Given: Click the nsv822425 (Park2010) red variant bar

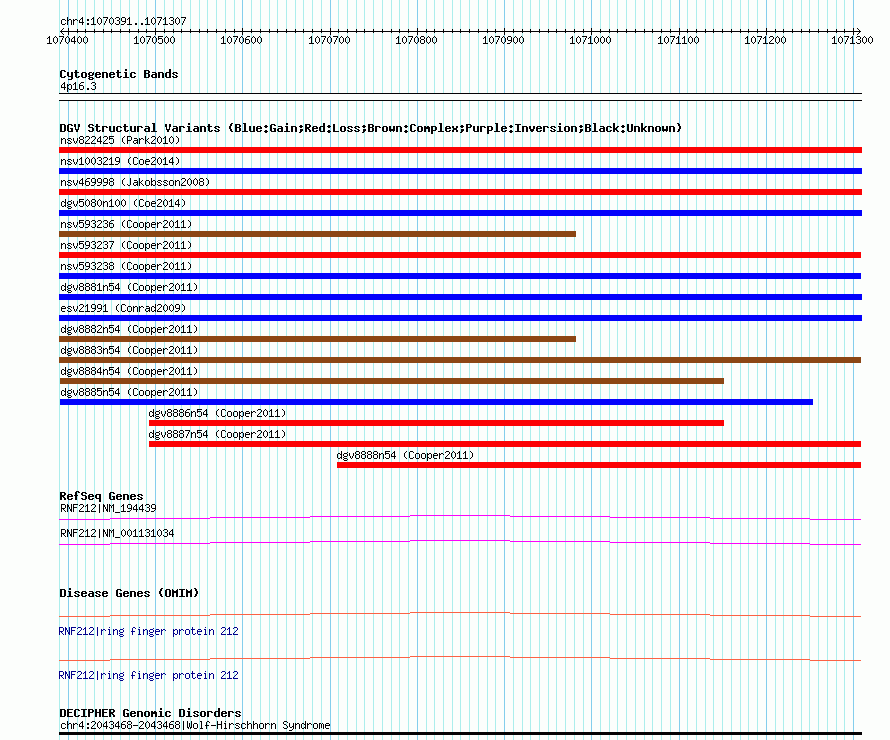Looking at the screenshot, I should click(x=460, y=150).
